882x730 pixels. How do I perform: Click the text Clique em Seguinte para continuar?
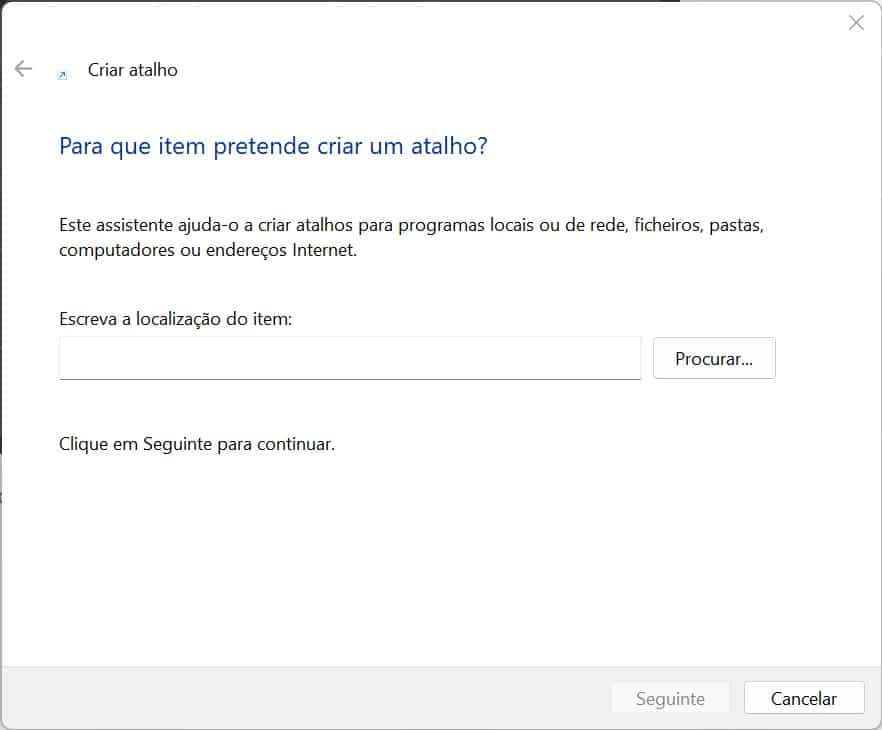point(197,443)
